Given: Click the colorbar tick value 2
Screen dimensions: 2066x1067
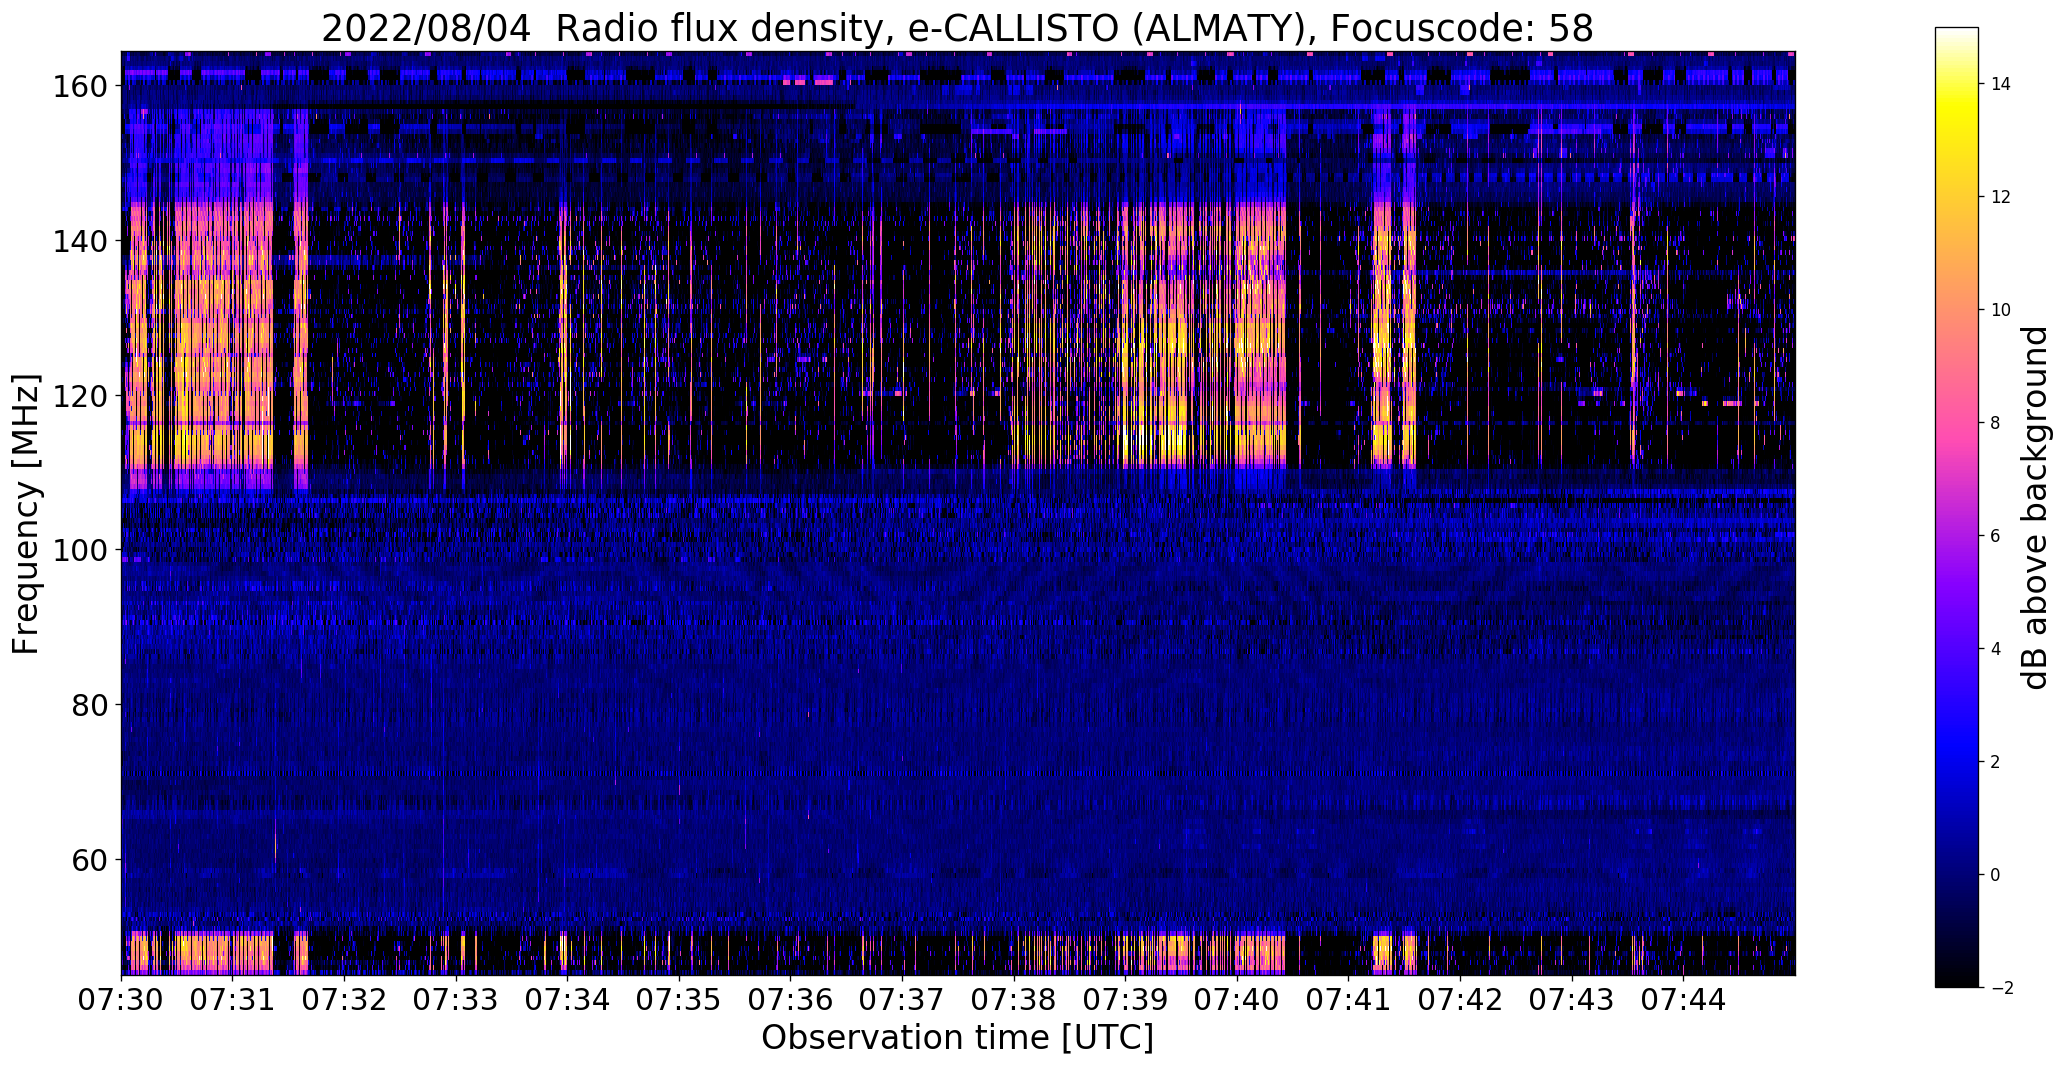Looking at the screenshot, I should (1996, 763).
